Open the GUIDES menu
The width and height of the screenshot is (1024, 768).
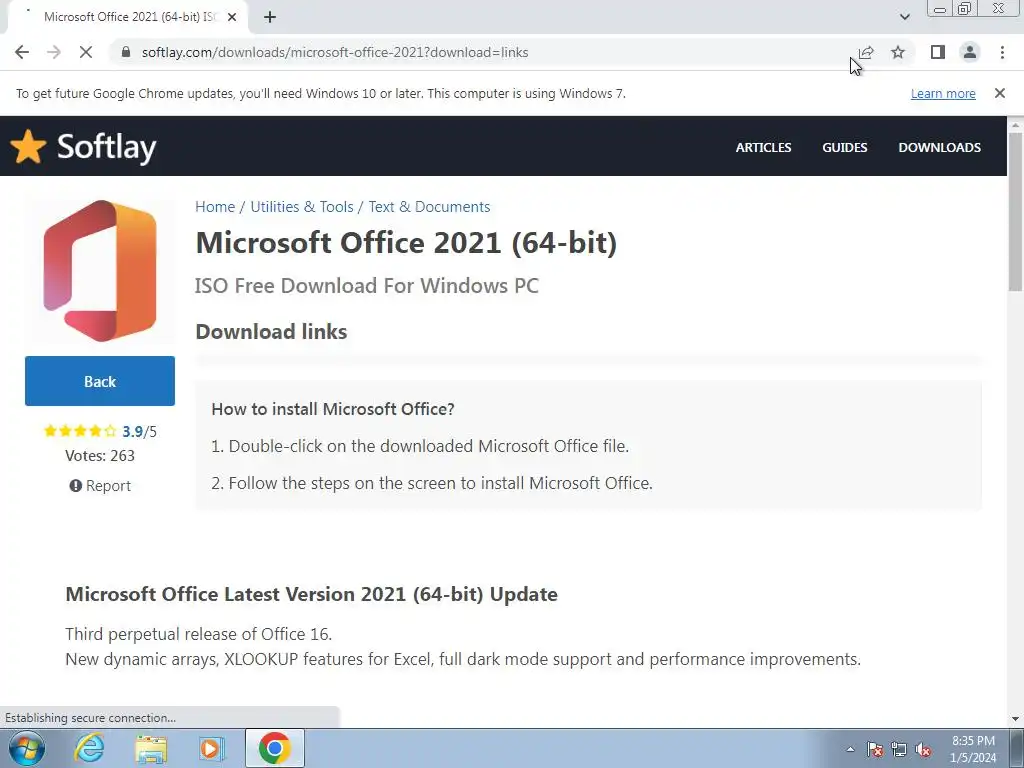click(x=844, y=148)
